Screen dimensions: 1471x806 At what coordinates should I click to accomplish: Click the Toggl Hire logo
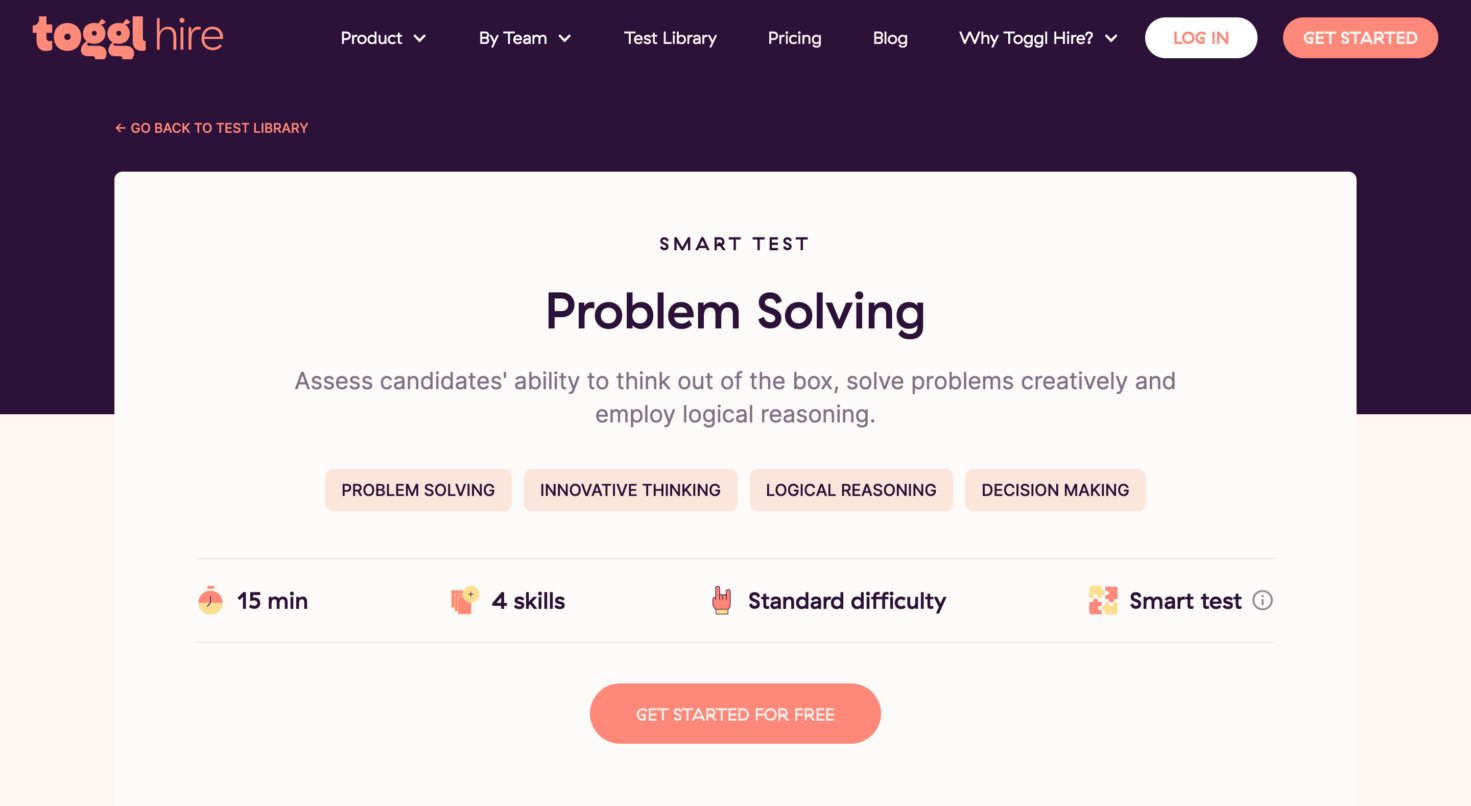pyautogui.click(x=128, y=37)
